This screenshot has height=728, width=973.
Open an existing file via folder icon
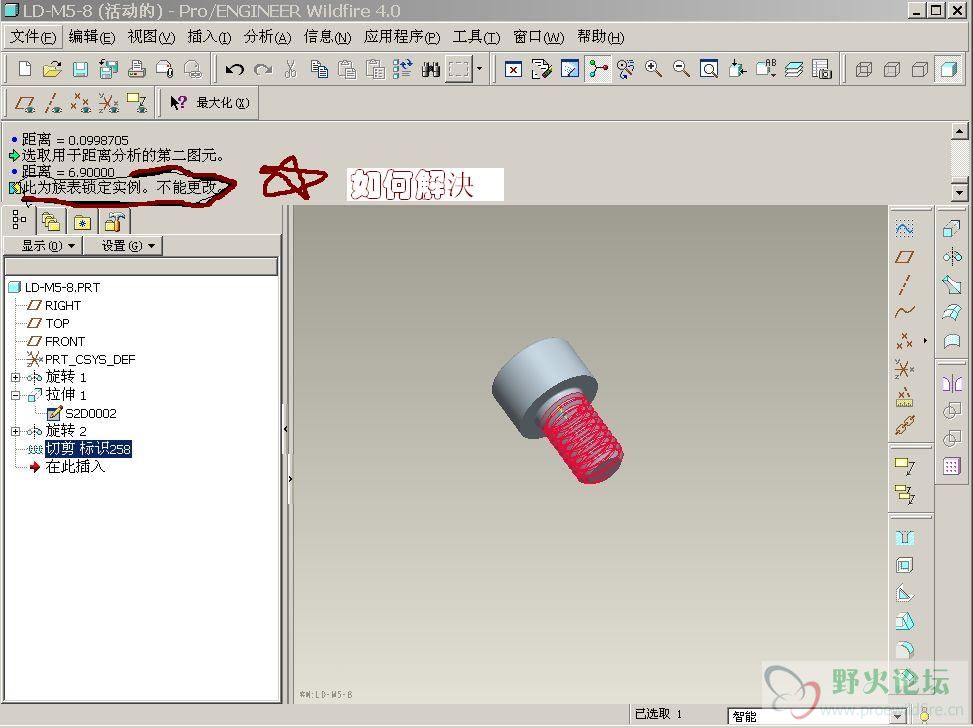pyautogui.click(x=52, y=68)
